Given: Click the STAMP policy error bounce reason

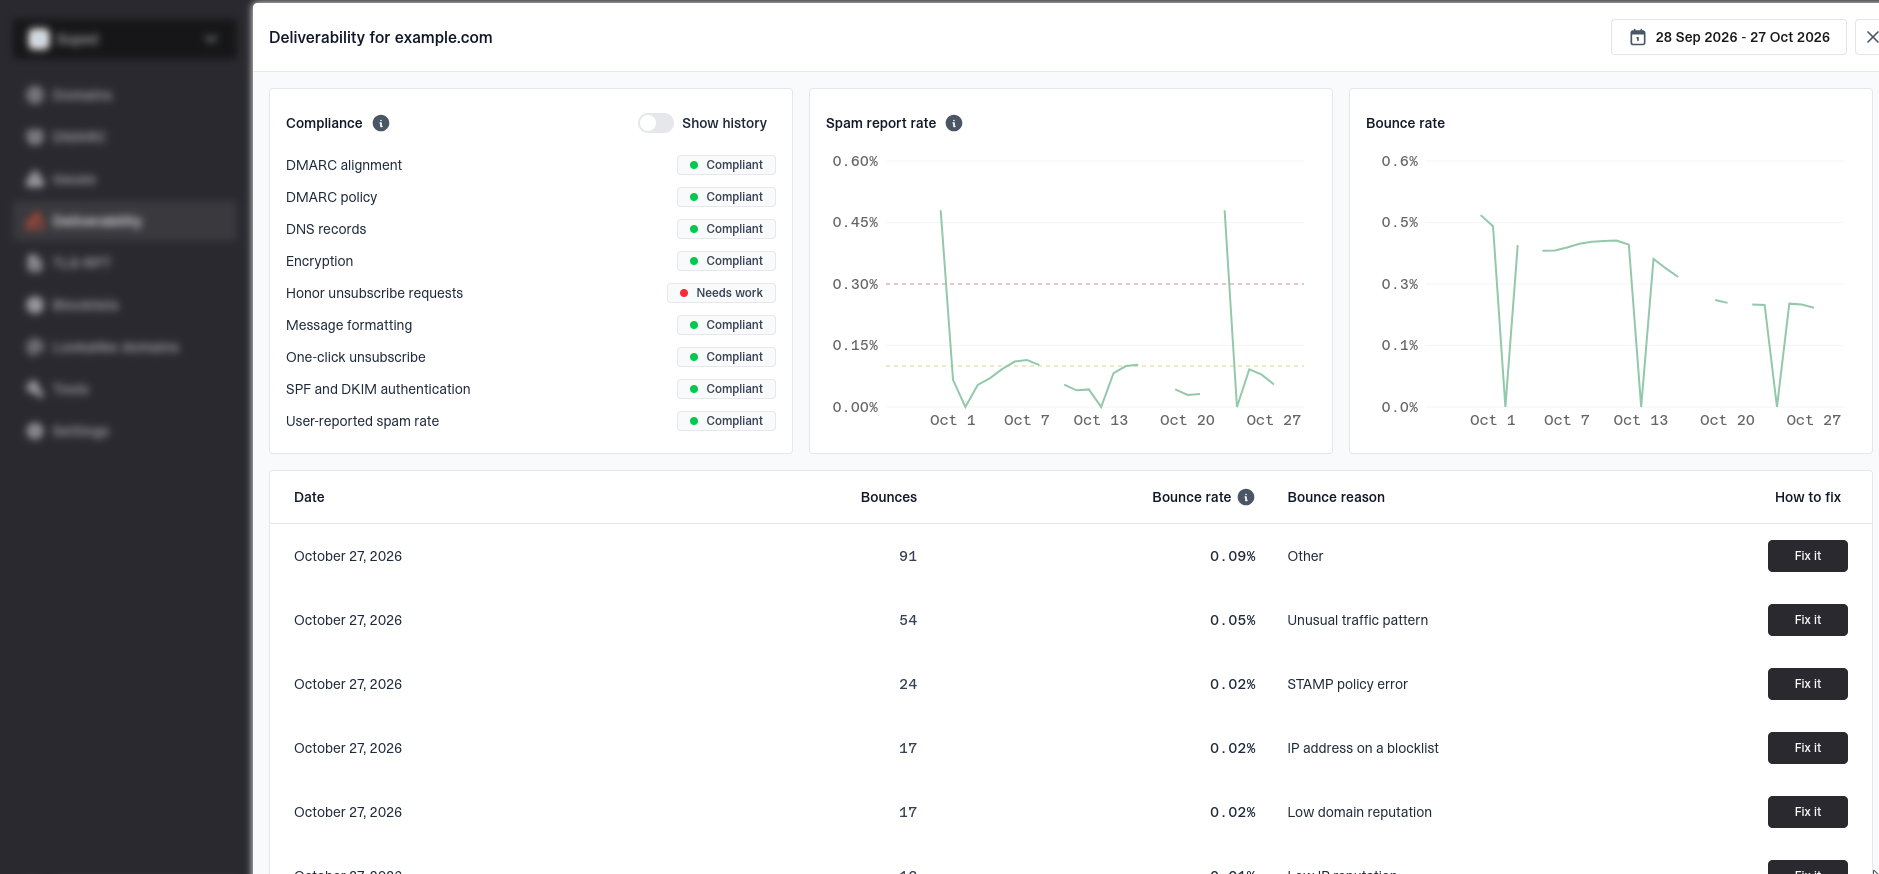Looking at the screenshot, I should click(1347, 684).
